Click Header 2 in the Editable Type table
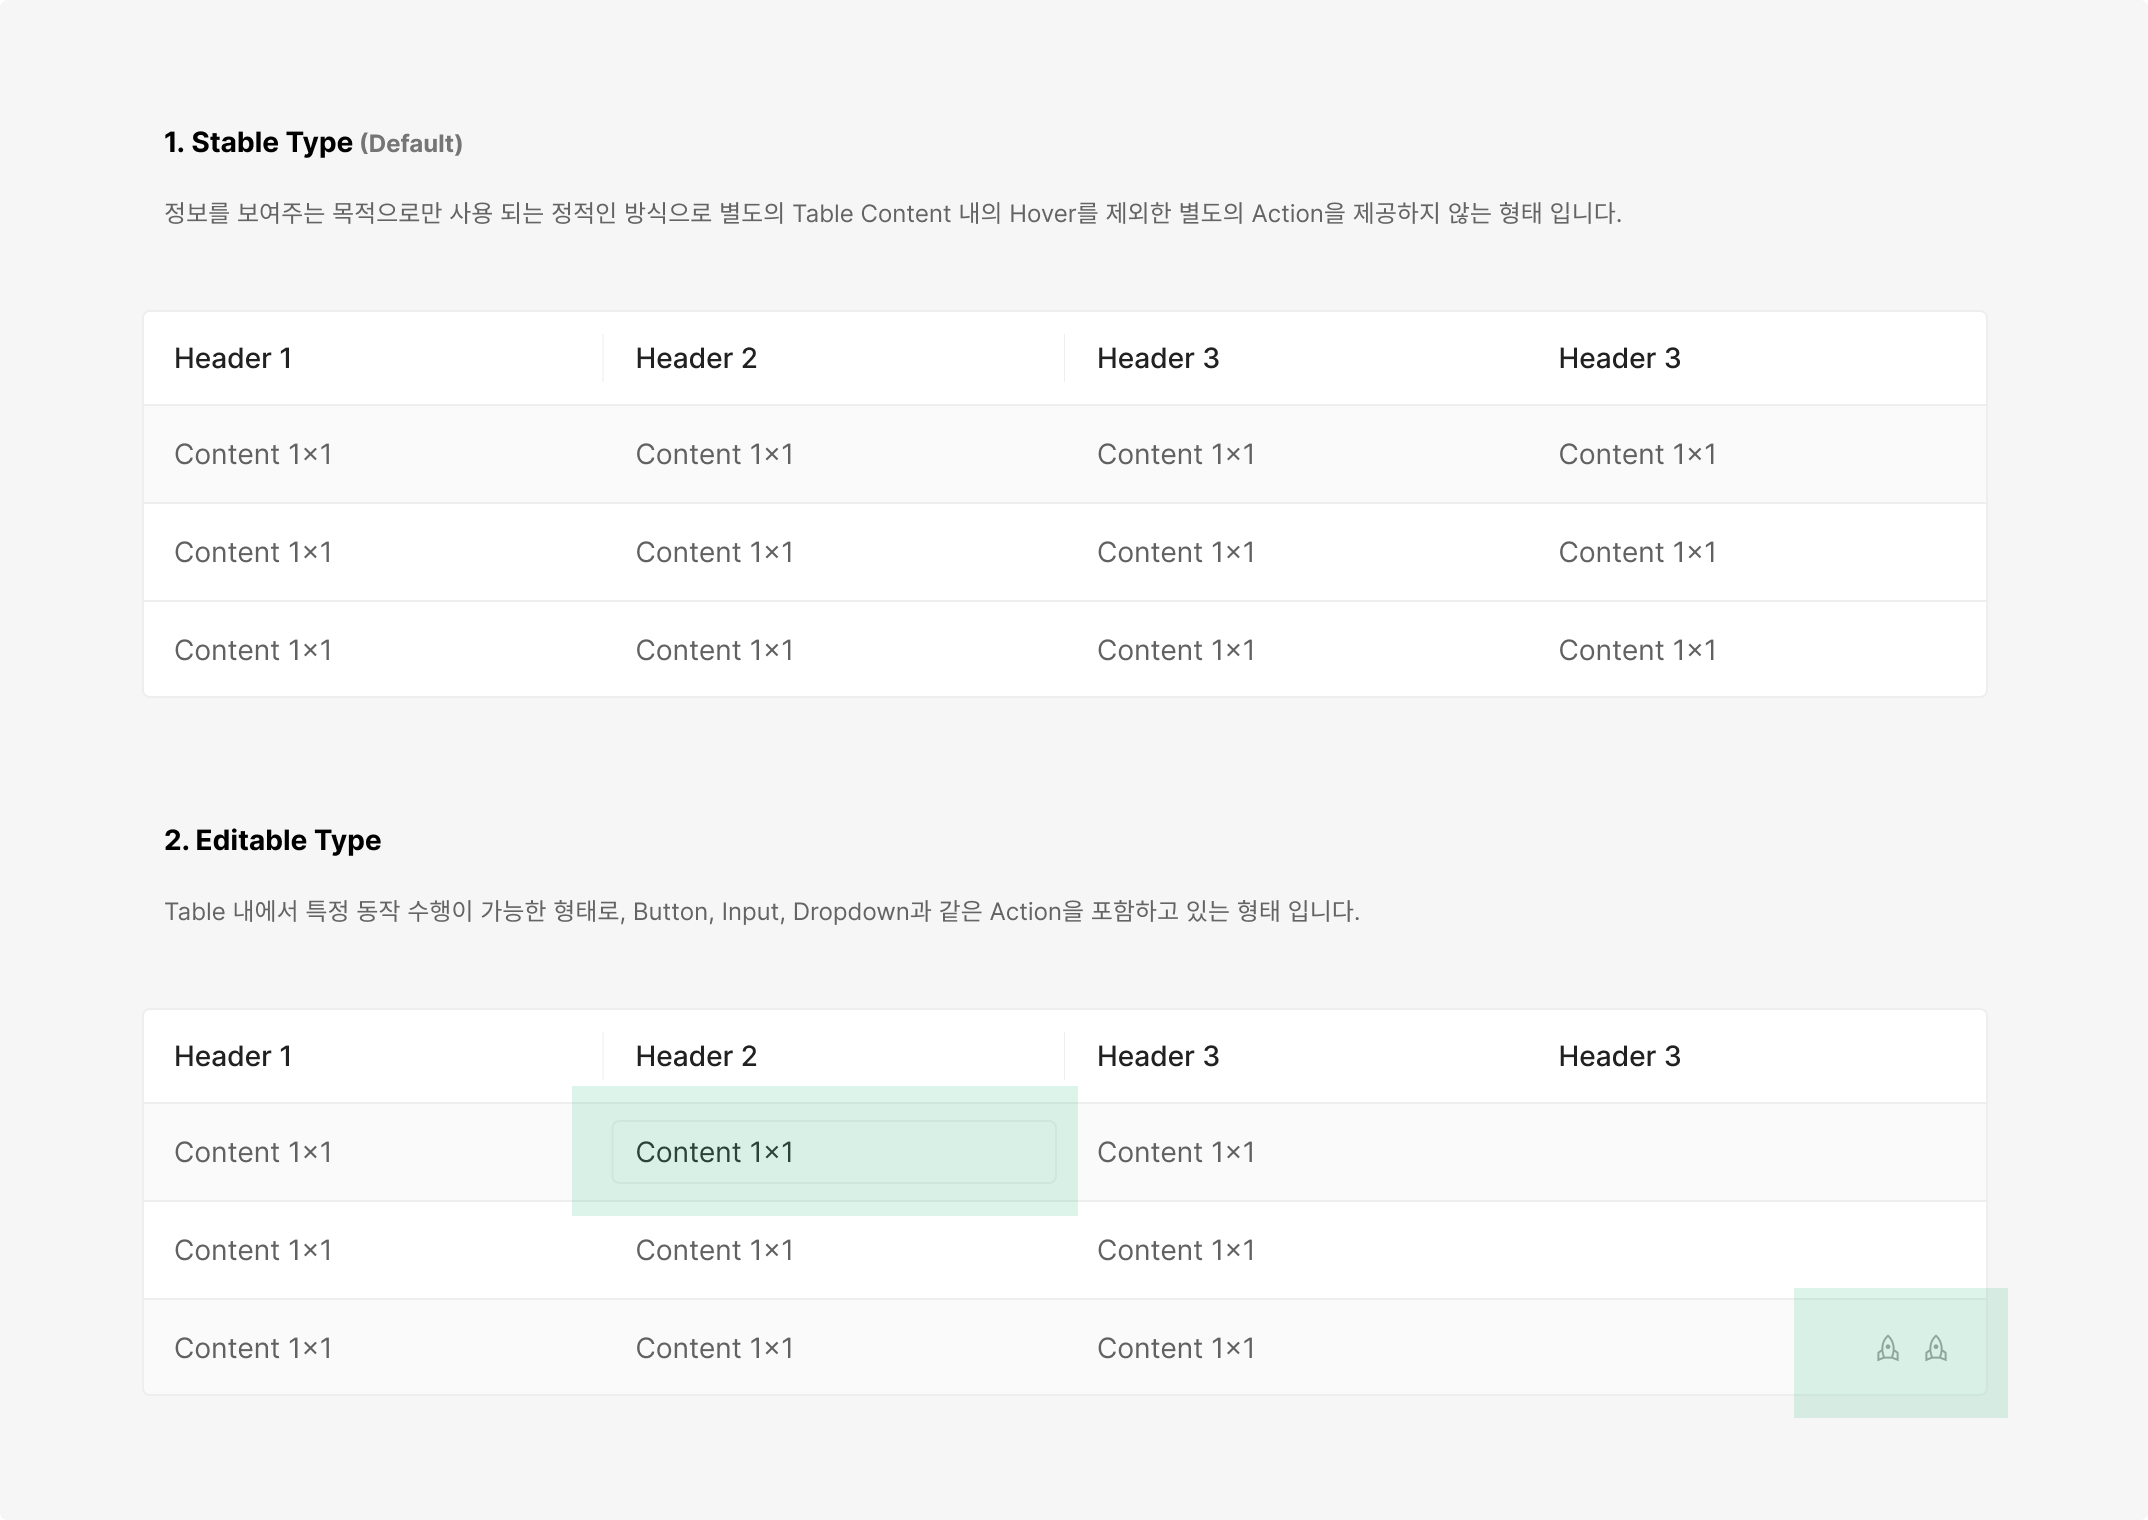The width and height of the screenshot is (2148, 1520). 696,1056
